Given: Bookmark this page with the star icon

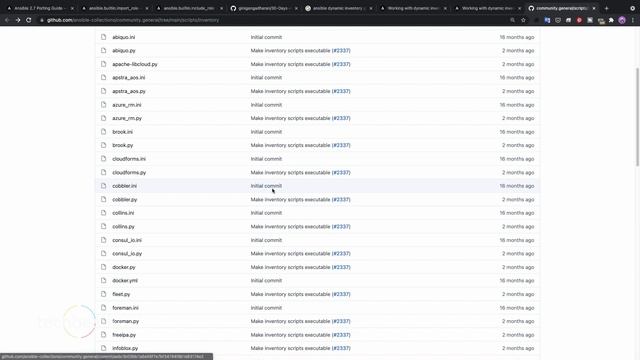Looking at the screenshot, I should (523, 20).
